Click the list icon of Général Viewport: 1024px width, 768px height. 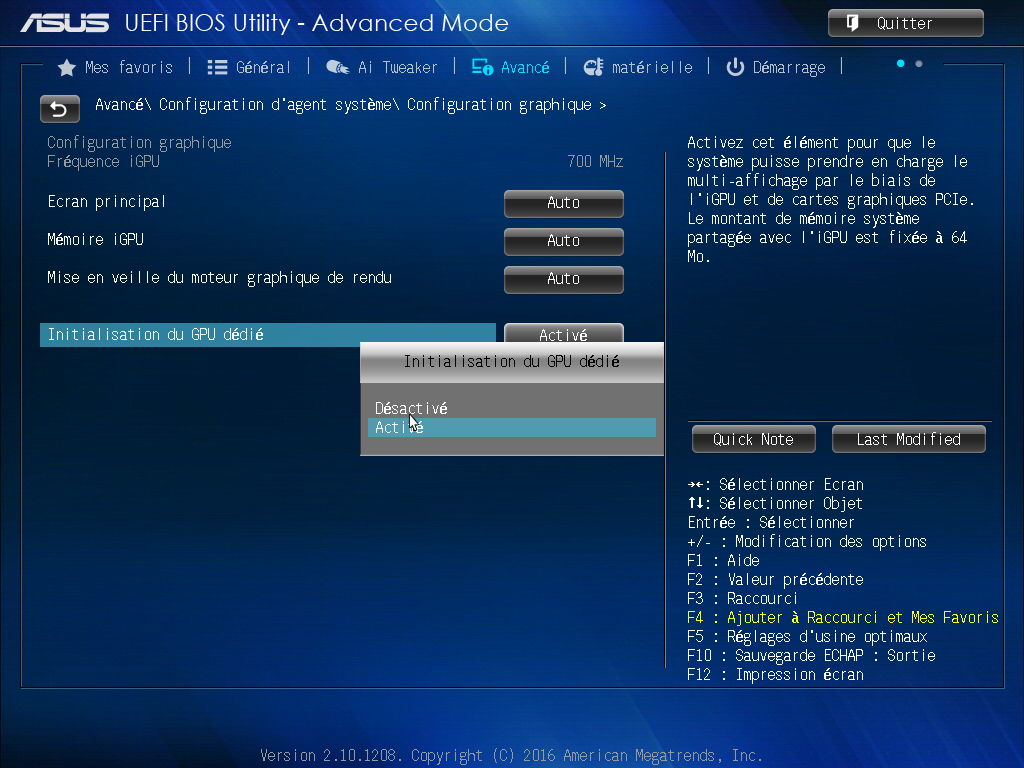click(217, 67)
